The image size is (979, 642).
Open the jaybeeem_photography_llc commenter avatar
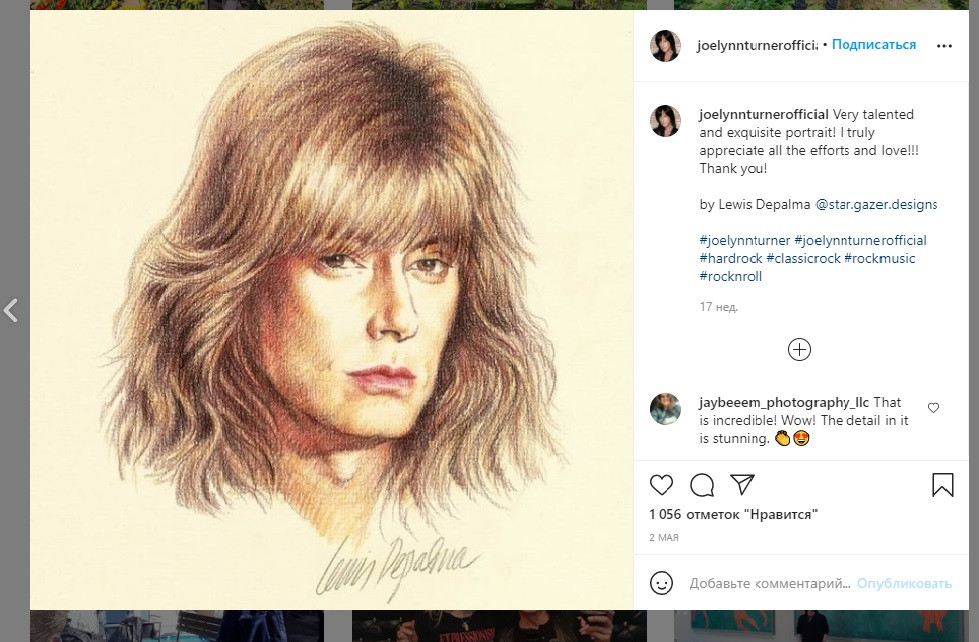coord(665,409)
